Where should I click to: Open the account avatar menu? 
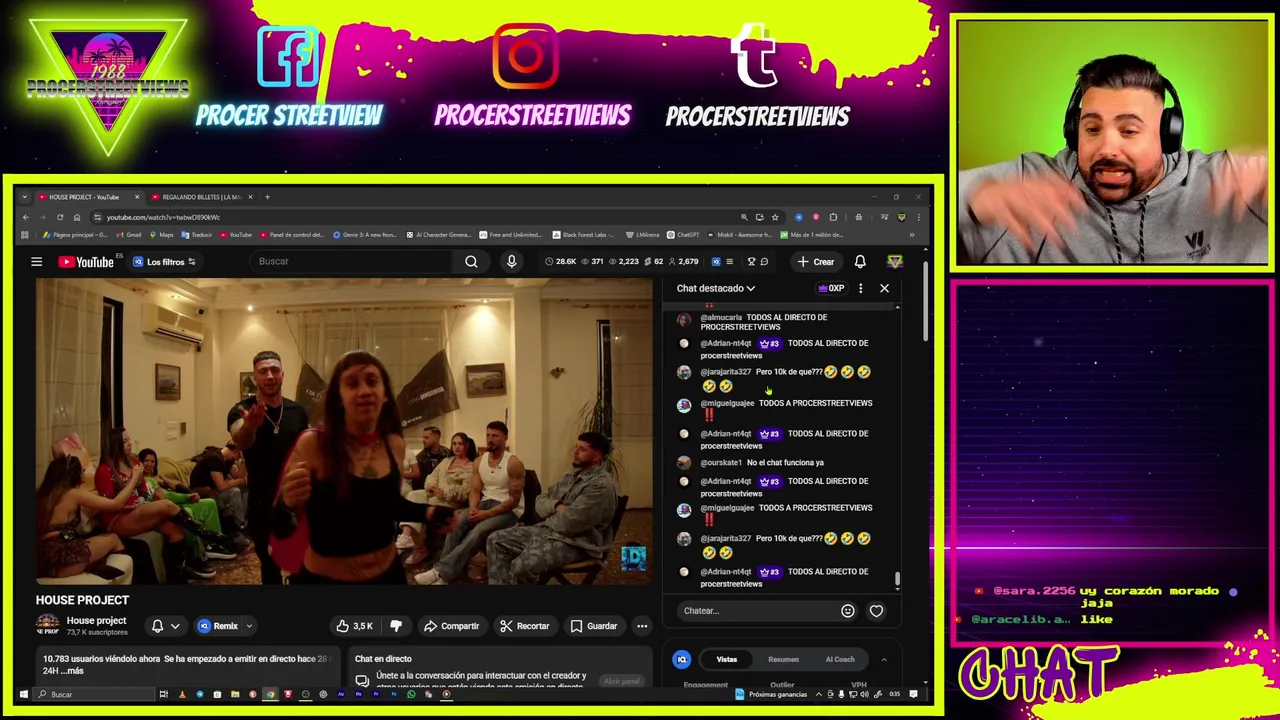[x=894, y=262]
